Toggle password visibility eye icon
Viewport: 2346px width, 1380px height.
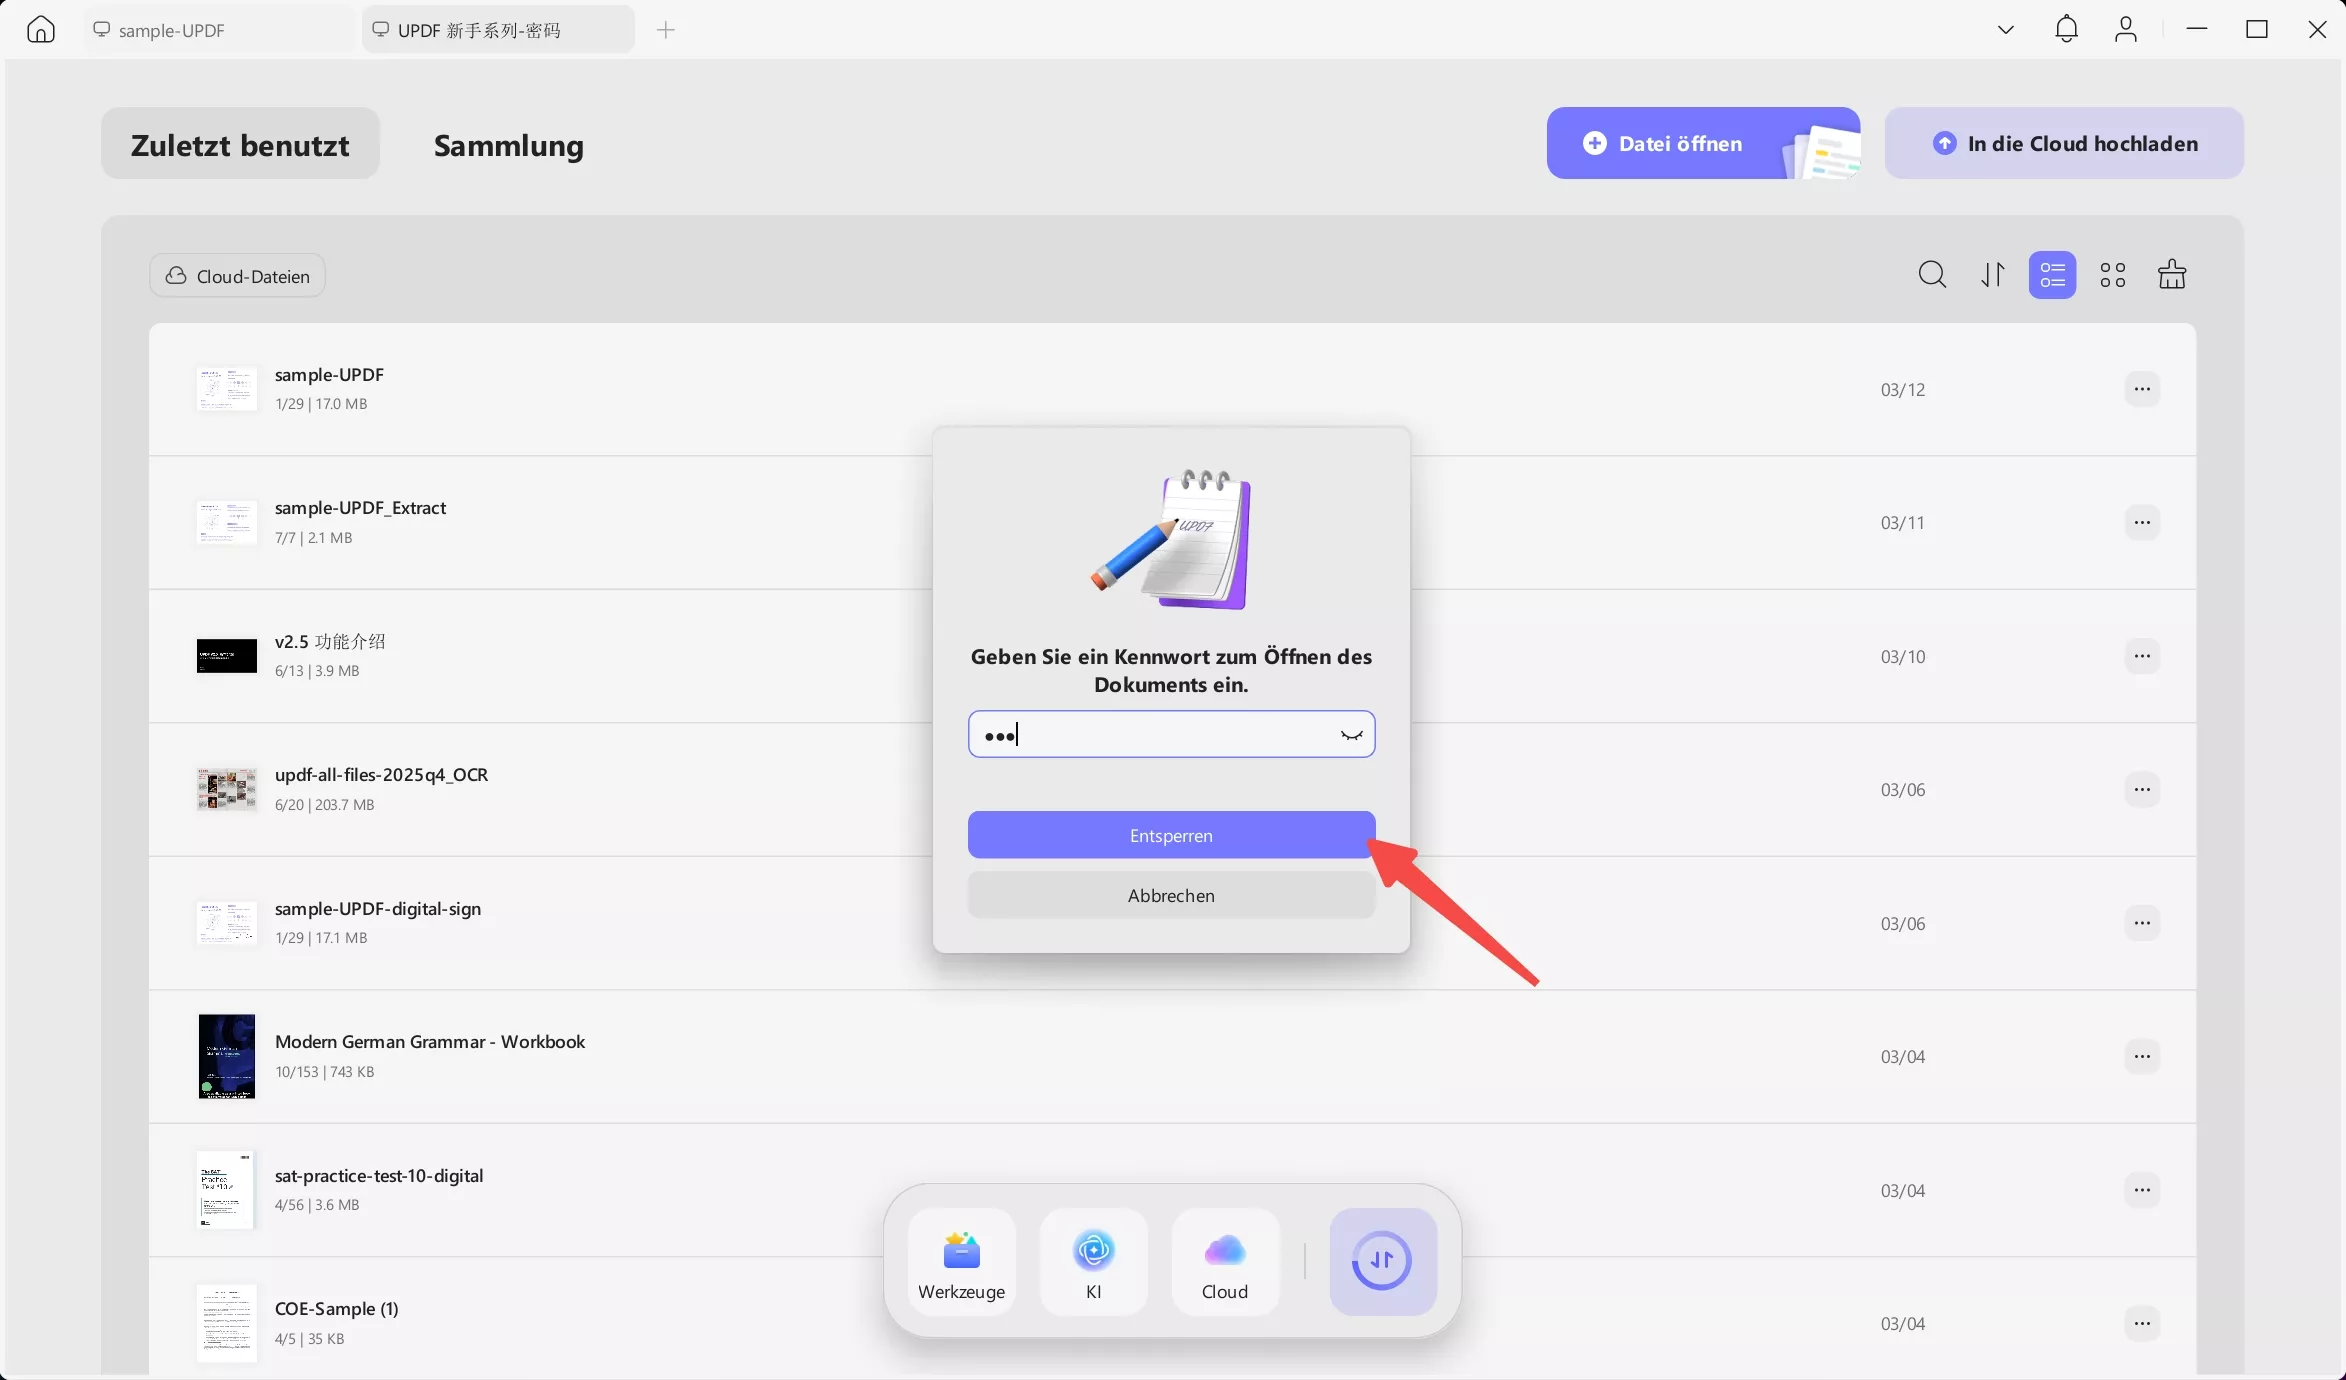click(1351, 735)
